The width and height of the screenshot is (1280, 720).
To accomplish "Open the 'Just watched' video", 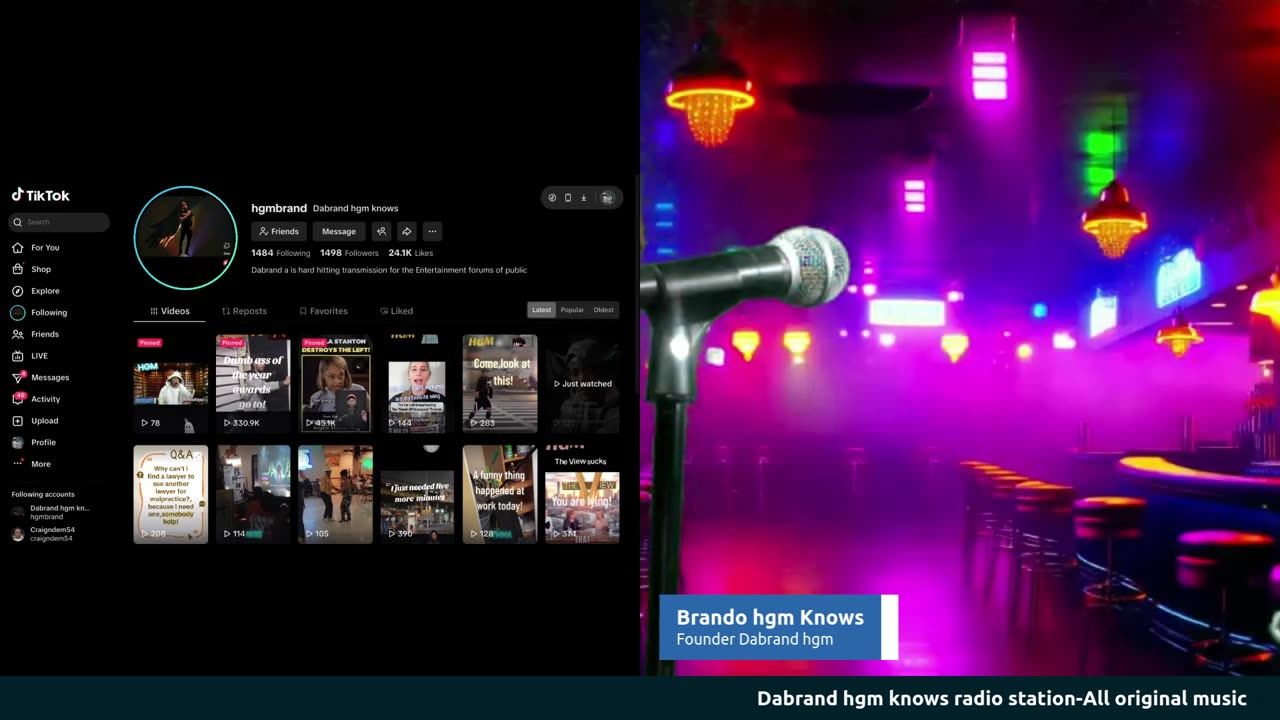I will (582, 383).
